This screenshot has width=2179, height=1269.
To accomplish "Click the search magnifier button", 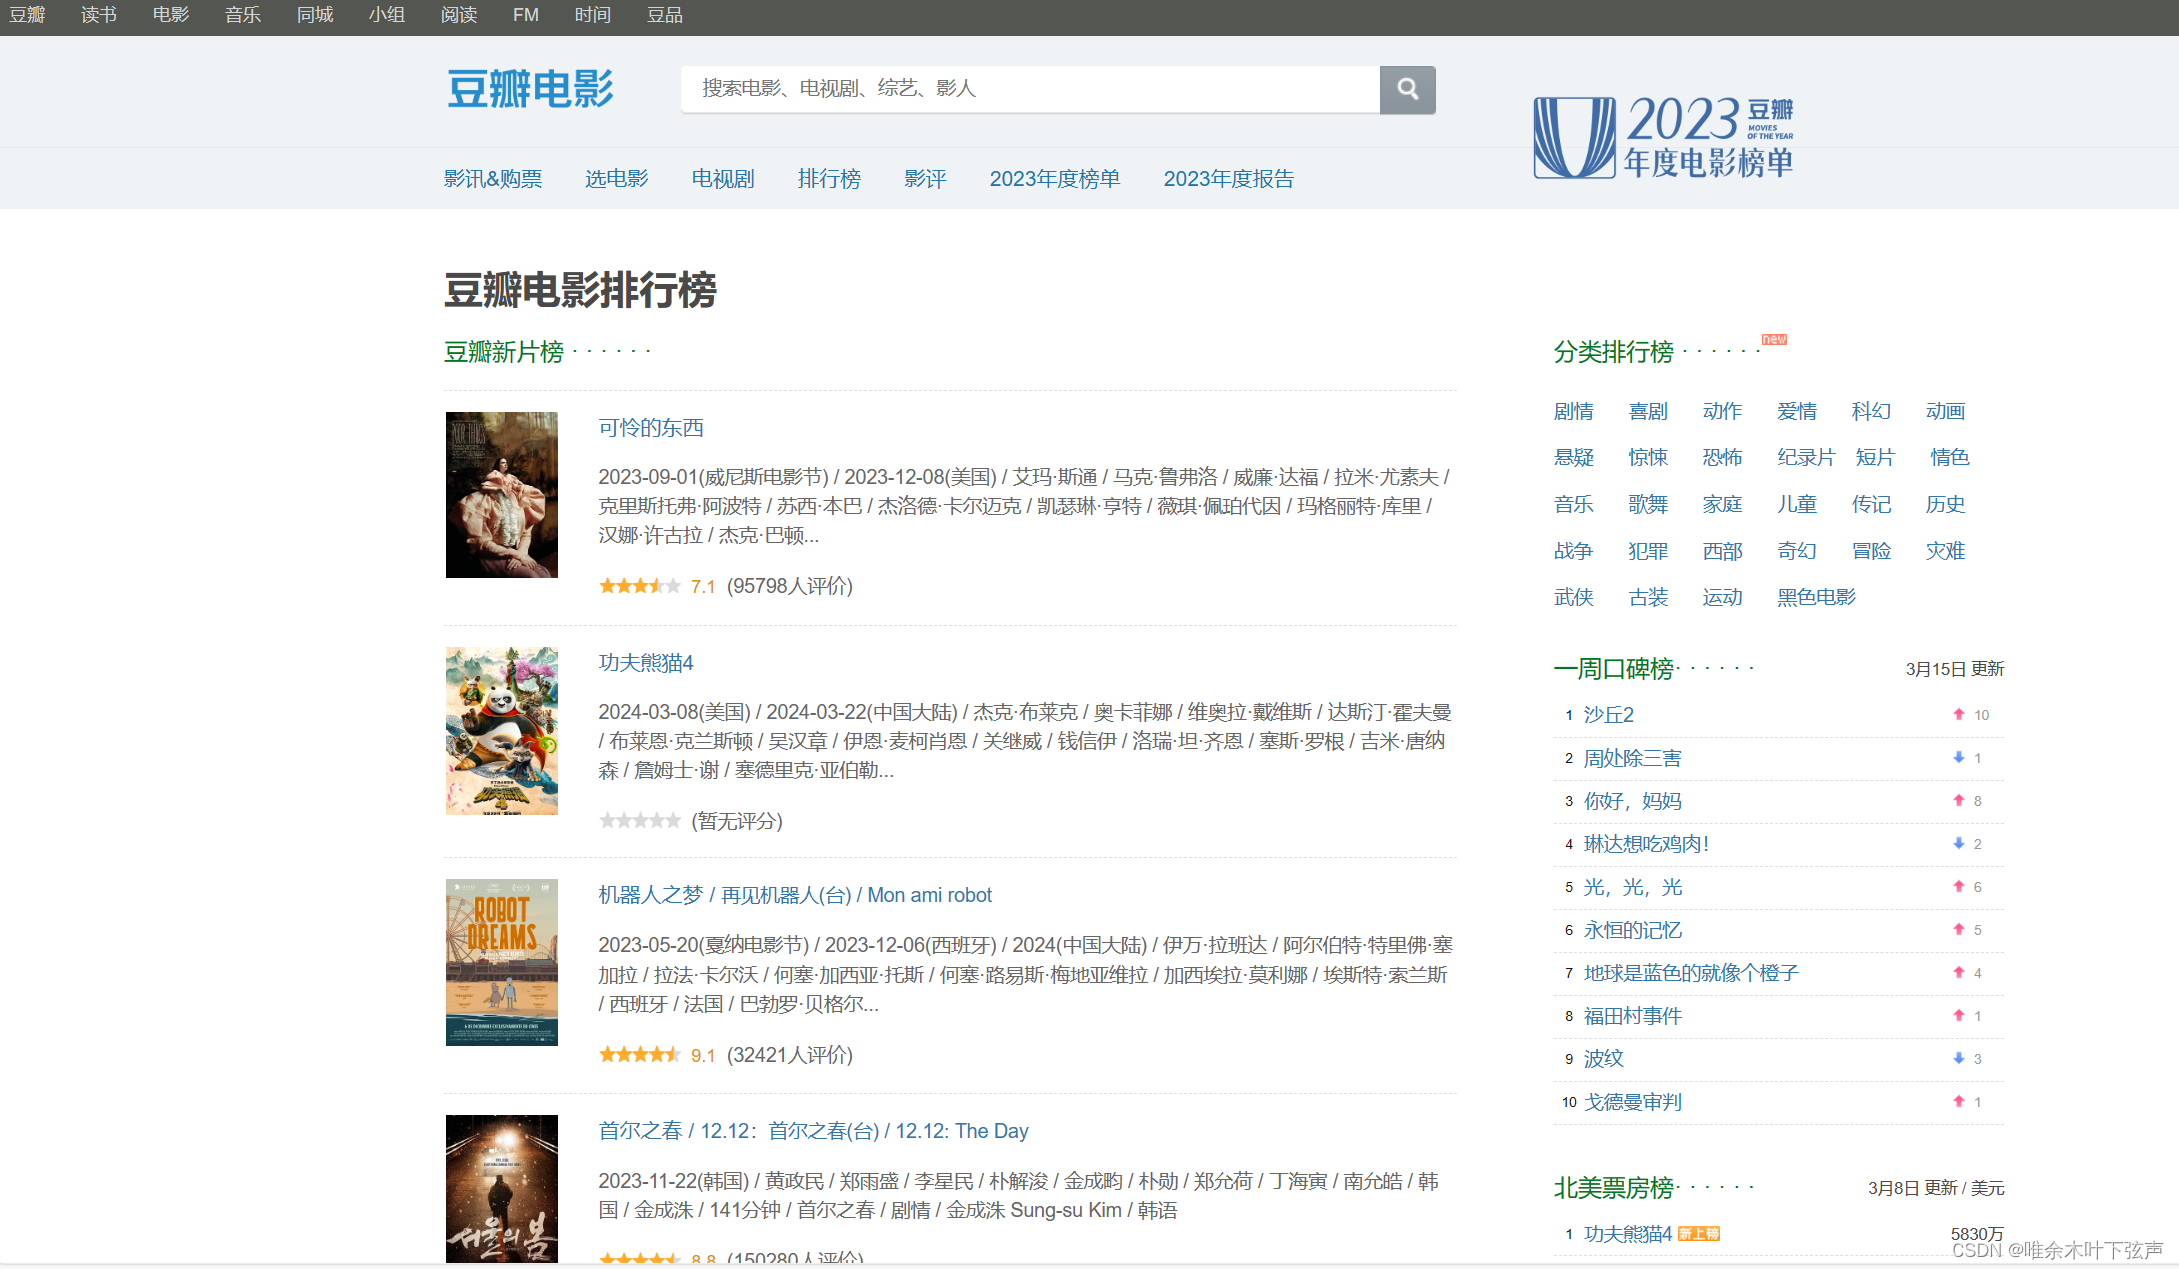I will click(x=1407, y=89).
